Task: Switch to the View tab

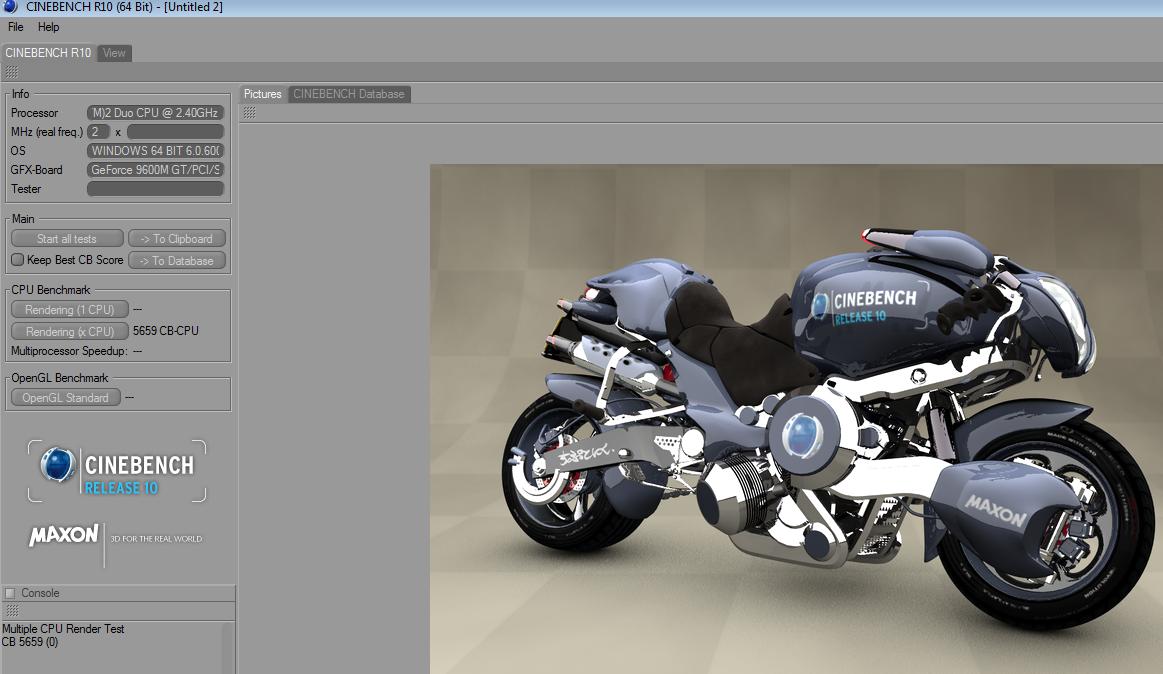Action: 114,53
